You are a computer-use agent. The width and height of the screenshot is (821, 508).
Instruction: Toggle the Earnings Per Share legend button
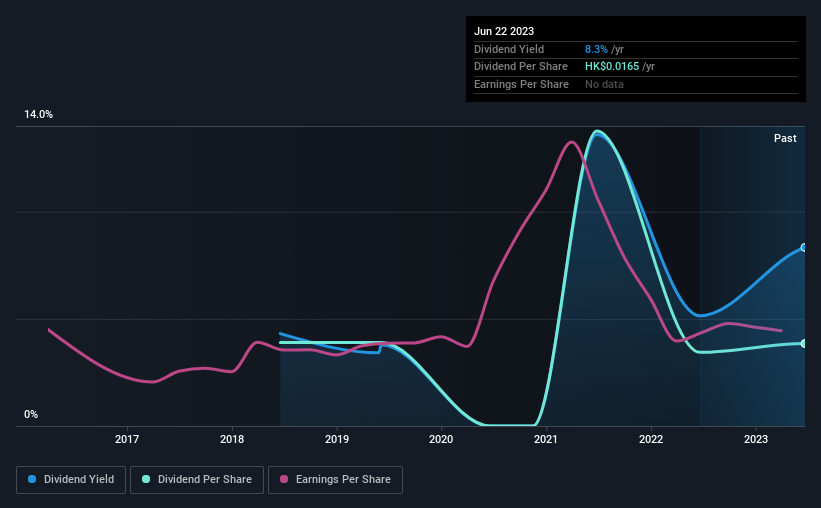click(335, 480)
